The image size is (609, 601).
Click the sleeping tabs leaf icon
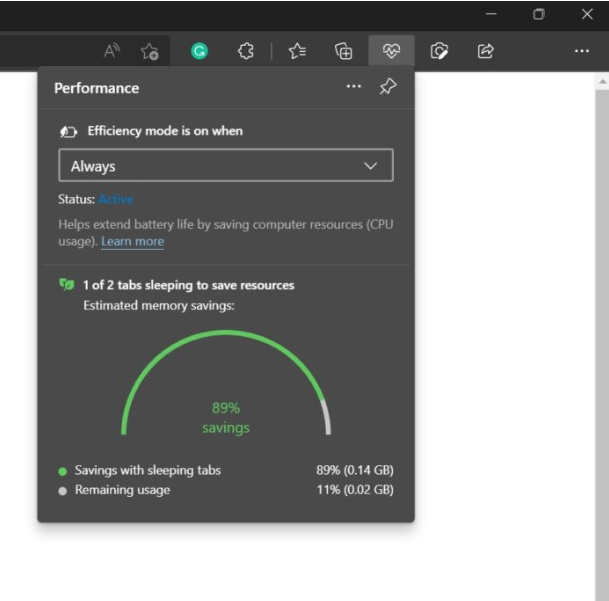click(66, 284)
